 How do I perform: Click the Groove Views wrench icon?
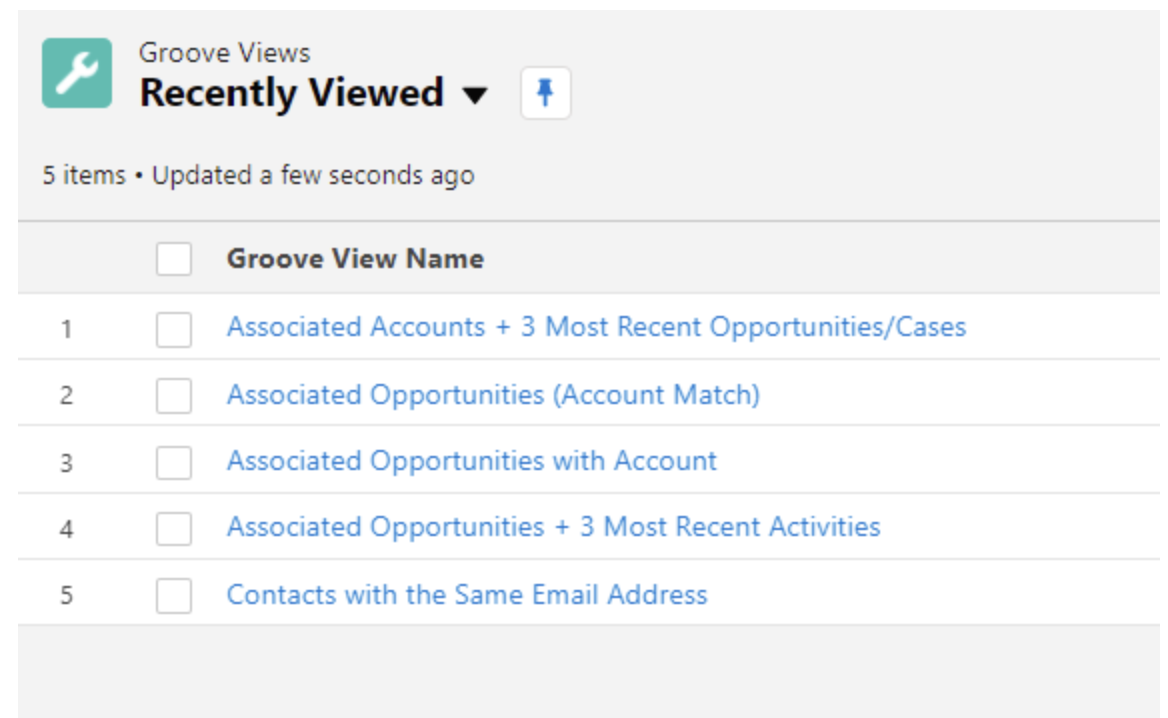point(77,73)
